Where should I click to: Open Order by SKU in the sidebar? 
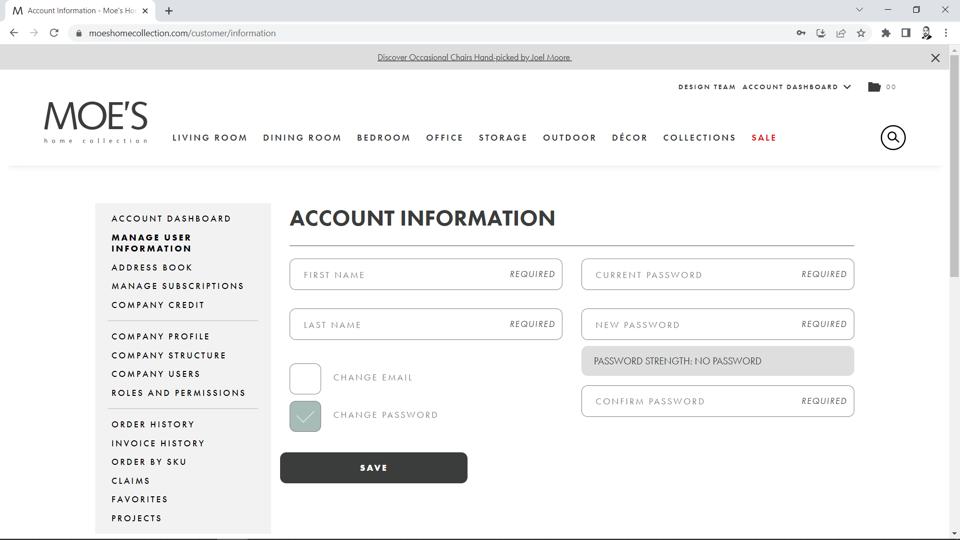click(149, 462)
